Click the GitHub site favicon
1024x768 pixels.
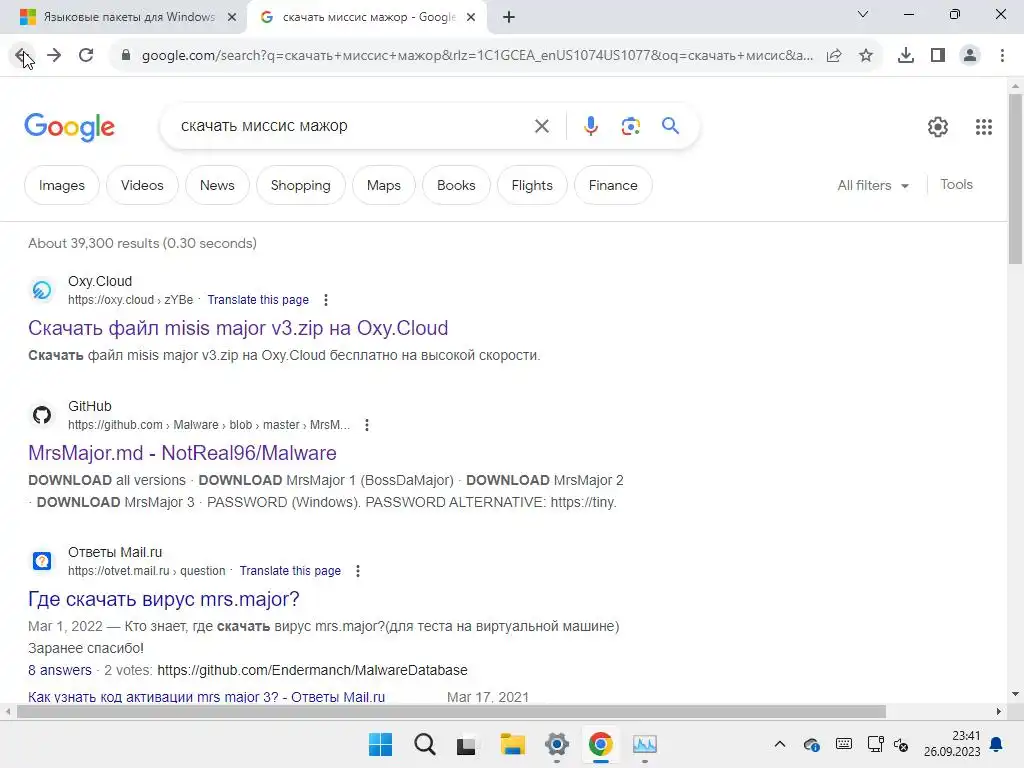pyautogui.click(x=42, y=415)
